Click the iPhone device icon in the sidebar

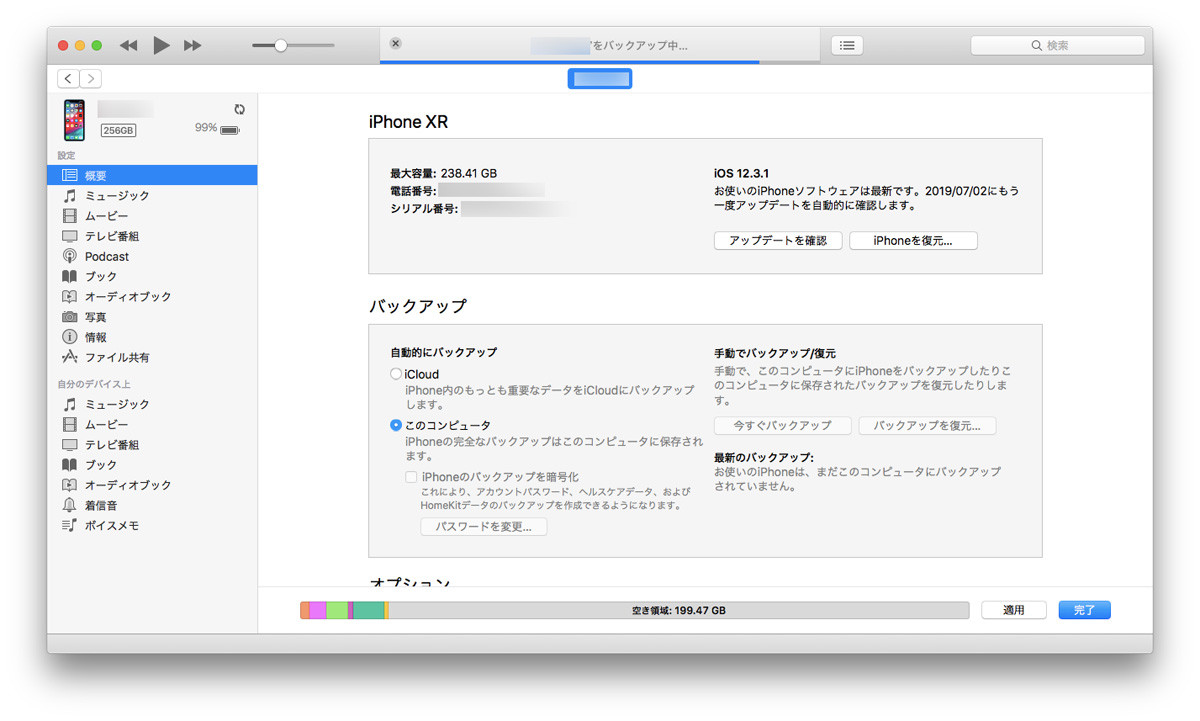click(74, 119)
